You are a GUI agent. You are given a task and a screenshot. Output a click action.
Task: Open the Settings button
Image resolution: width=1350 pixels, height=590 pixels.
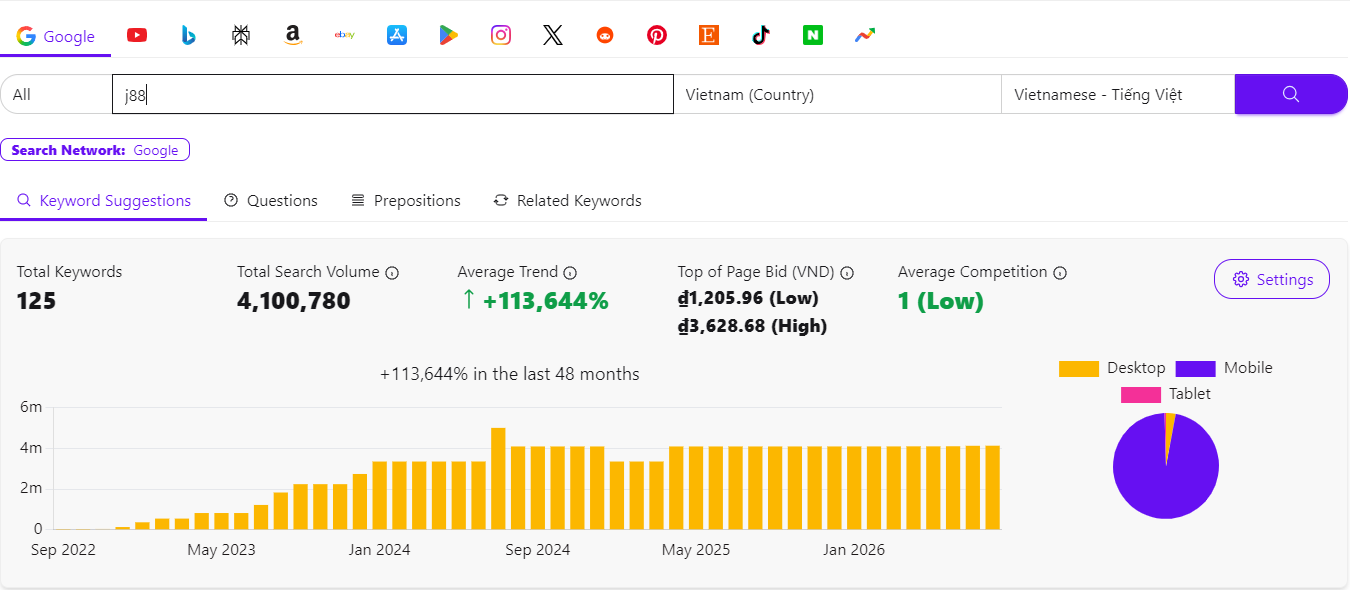1272,279
